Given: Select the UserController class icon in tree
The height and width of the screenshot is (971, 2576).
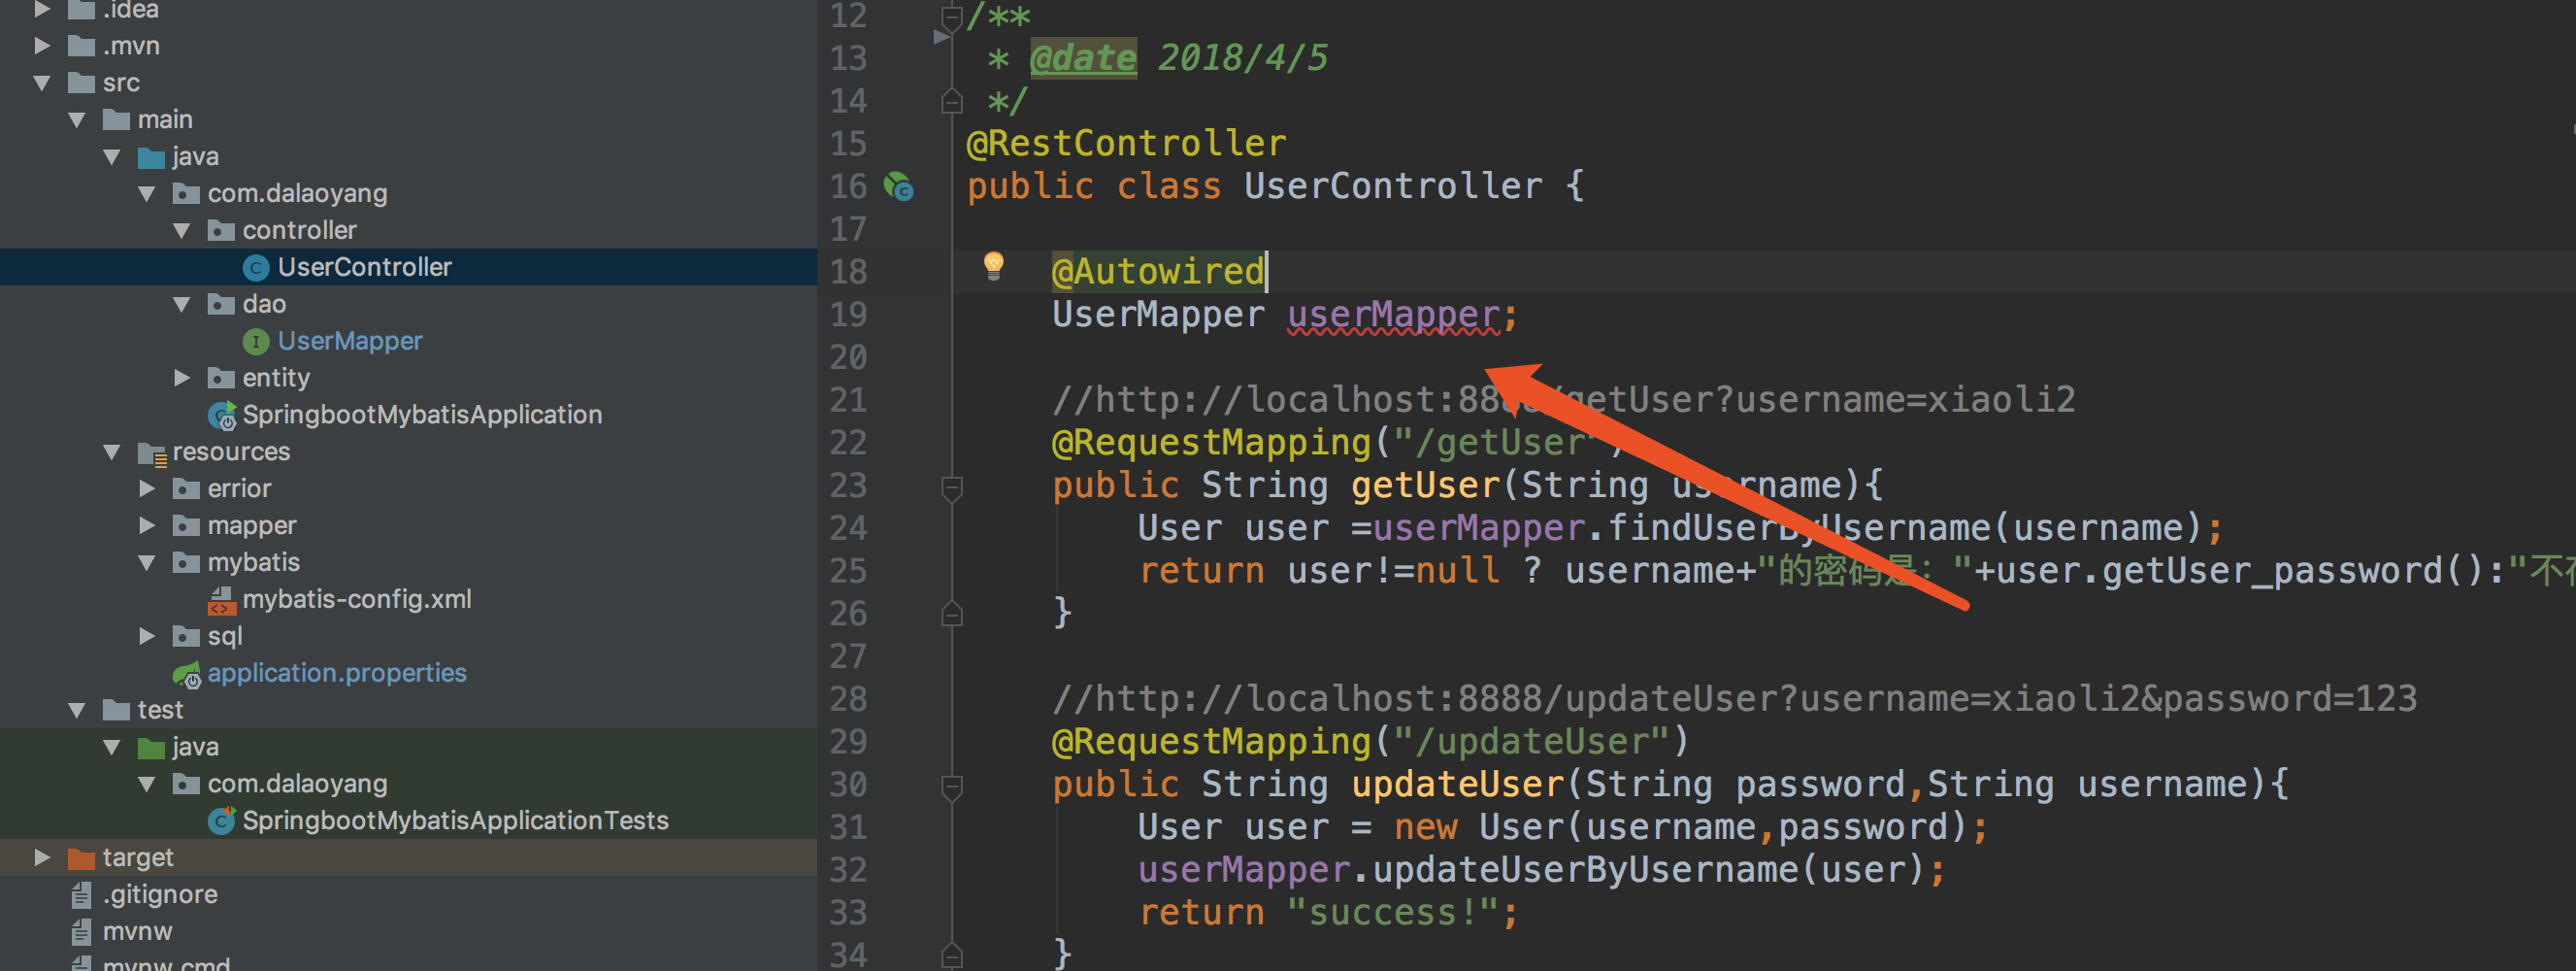Looking at the screenshot, I should pyautogui.click(x=256, y=268).
